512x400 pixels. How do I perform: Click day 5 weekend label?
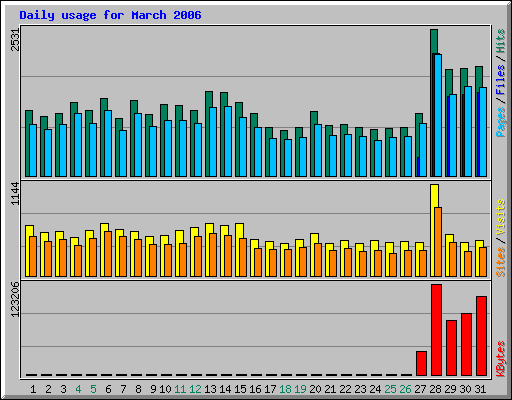click(93, 389)
